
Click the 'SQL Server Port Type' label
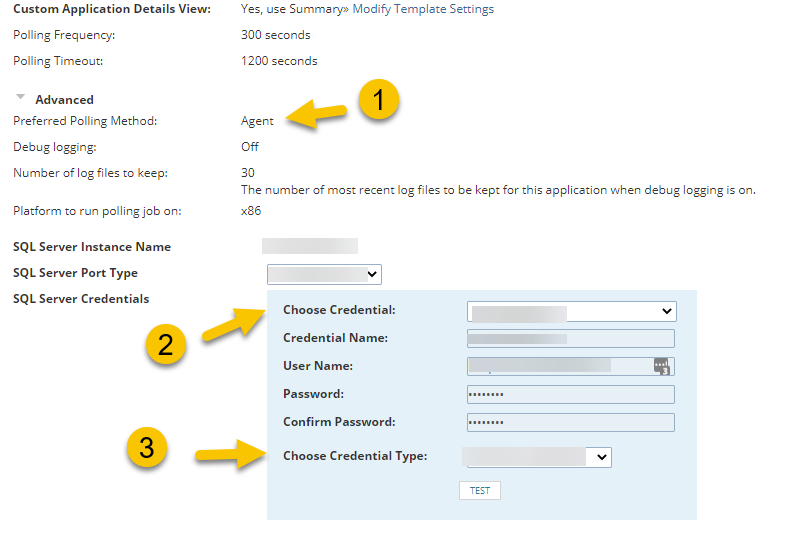click(75, 273)
